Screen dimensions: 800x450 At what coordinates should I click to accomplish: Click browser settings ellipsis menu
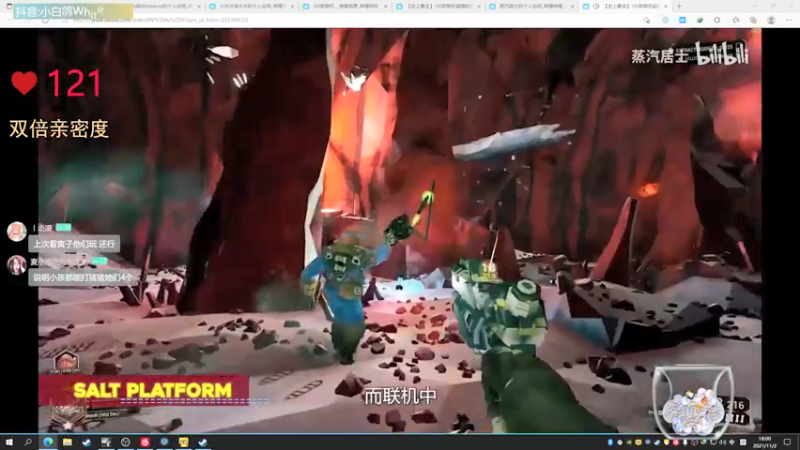coord(789,20)
